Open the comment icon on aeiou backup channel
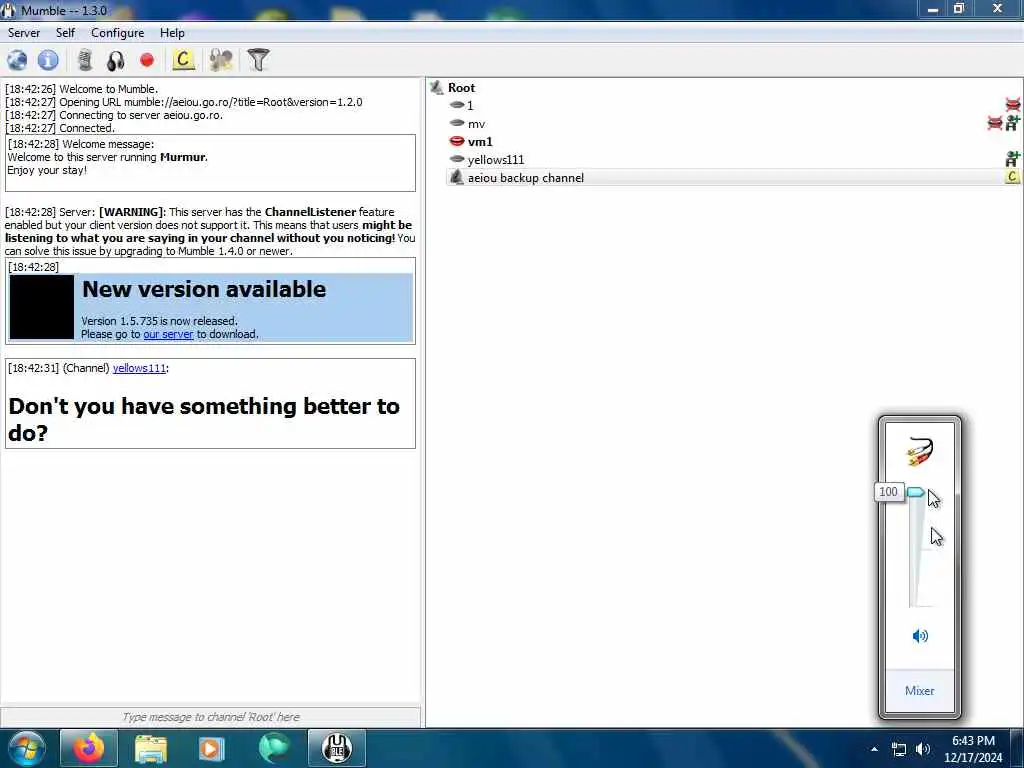 click(x=1012, y=176)
